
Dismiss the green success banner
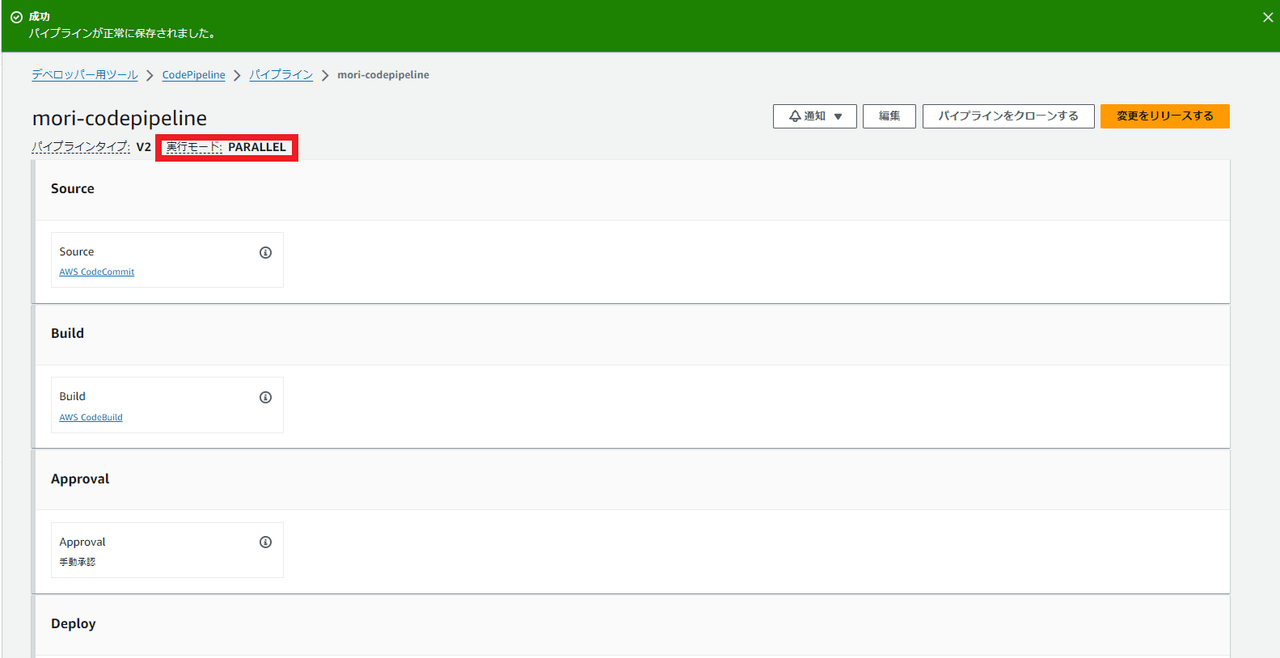tap(1267, 17)
